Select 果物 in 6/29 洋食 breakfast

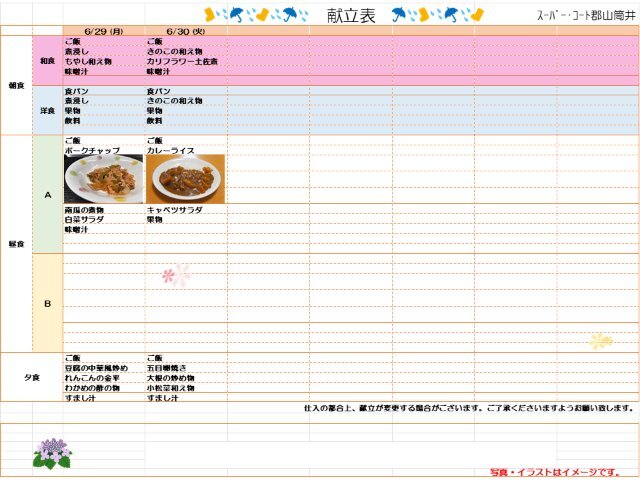73,111
